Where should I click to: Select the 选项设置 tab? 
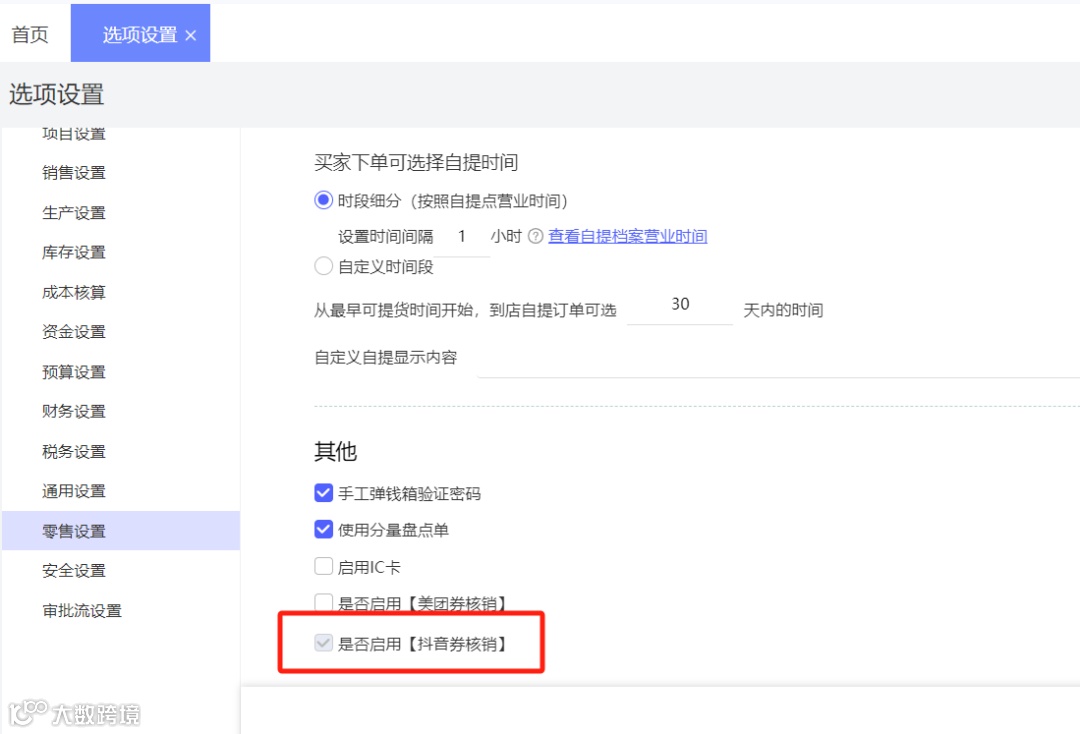tap(141, 33)
